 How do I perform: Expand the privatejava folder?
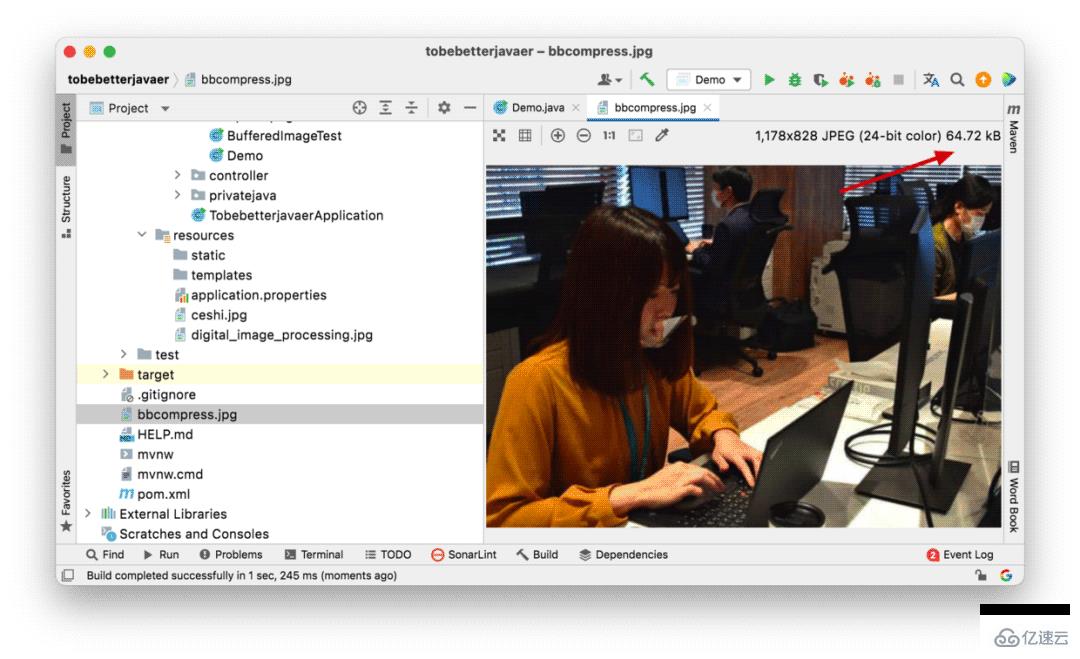177,195
